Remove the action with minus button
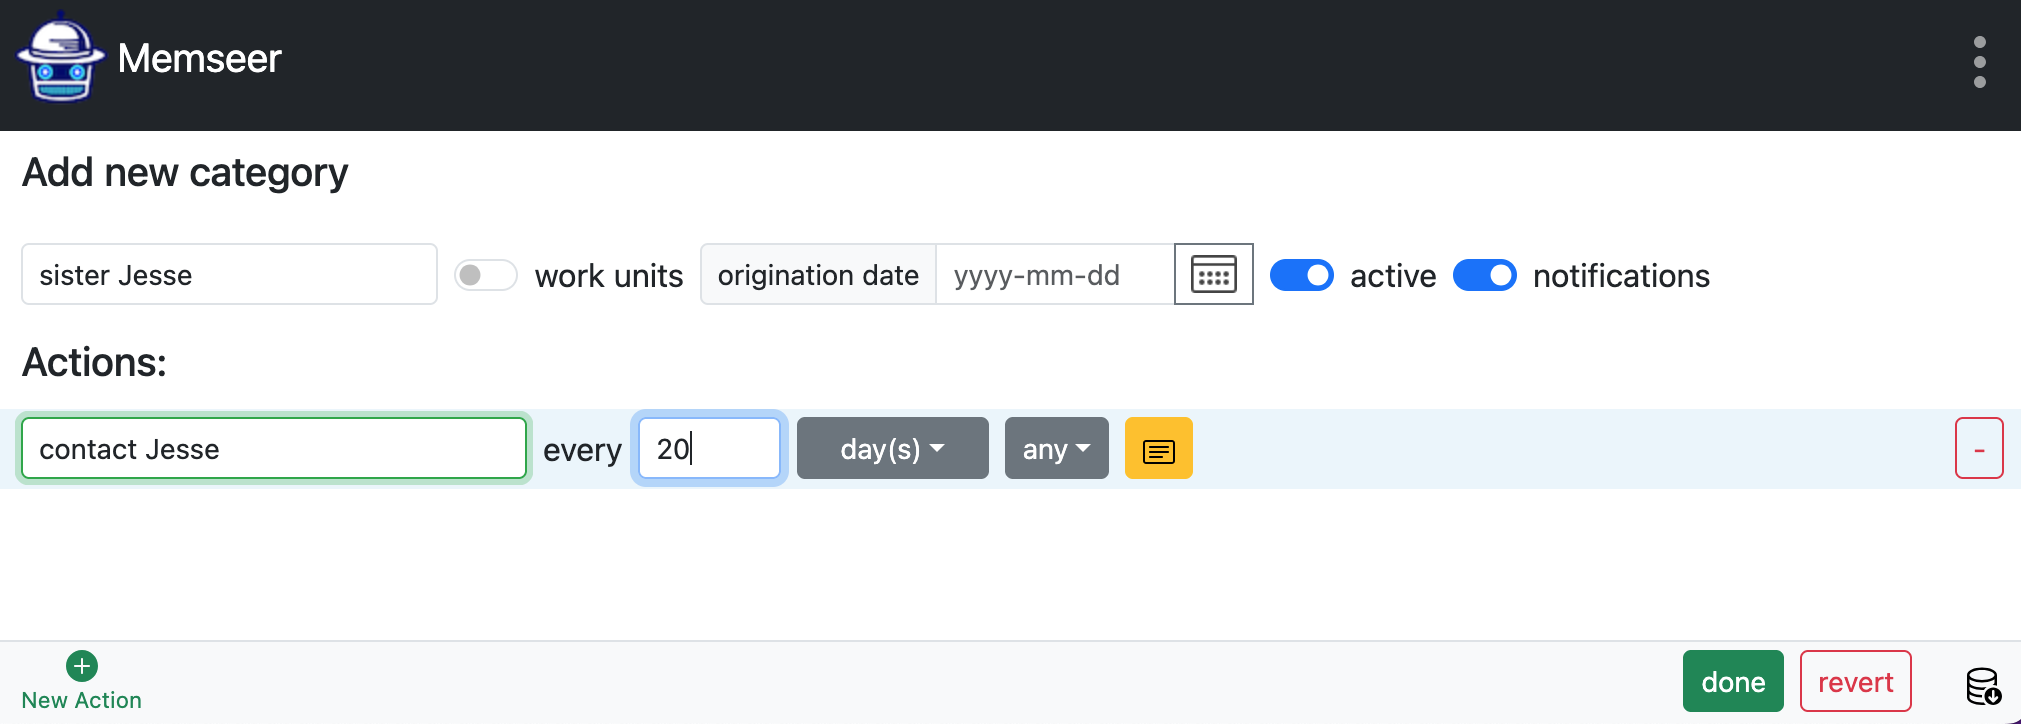Image resolution: width=2021 pixels, height=724 pixels. tap(1978, 449)
